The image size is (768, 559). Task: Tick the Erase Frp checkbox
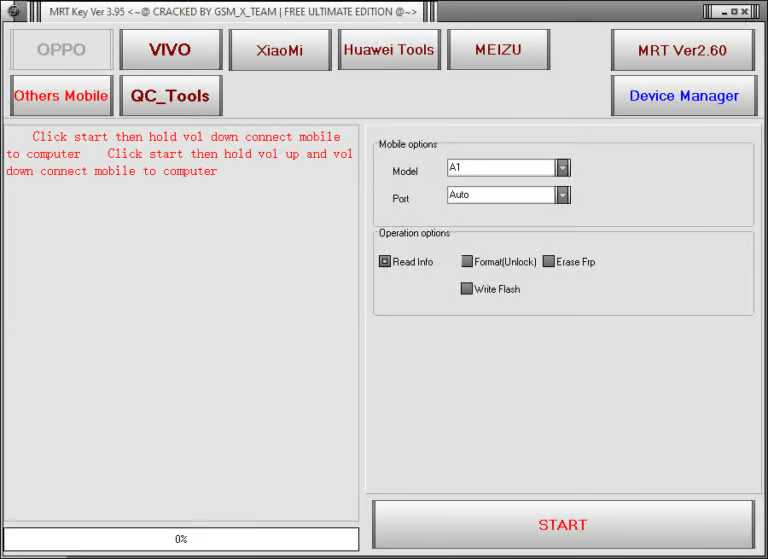coord(548,262)
